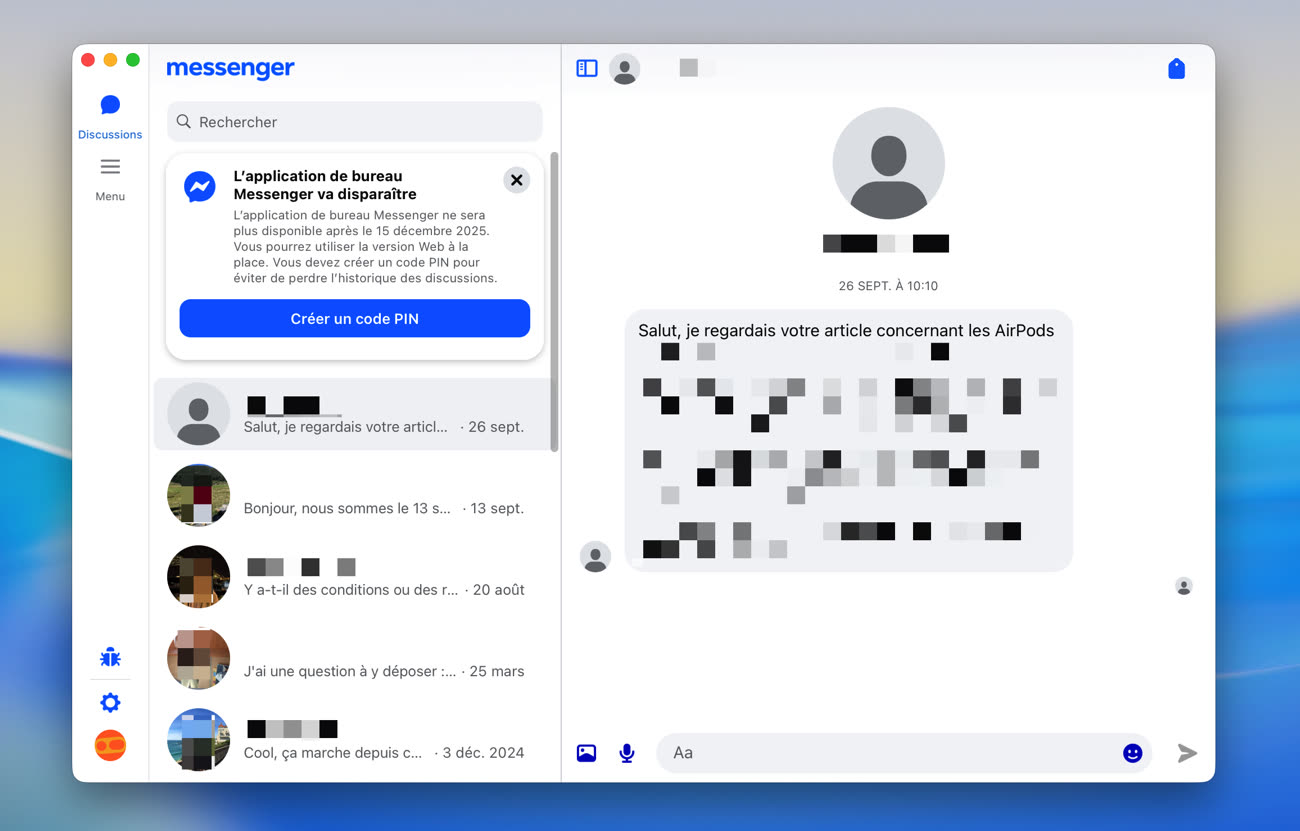Attach a photo with the image icon
Screen dimensions: 1300x831
tap(587, 753)
